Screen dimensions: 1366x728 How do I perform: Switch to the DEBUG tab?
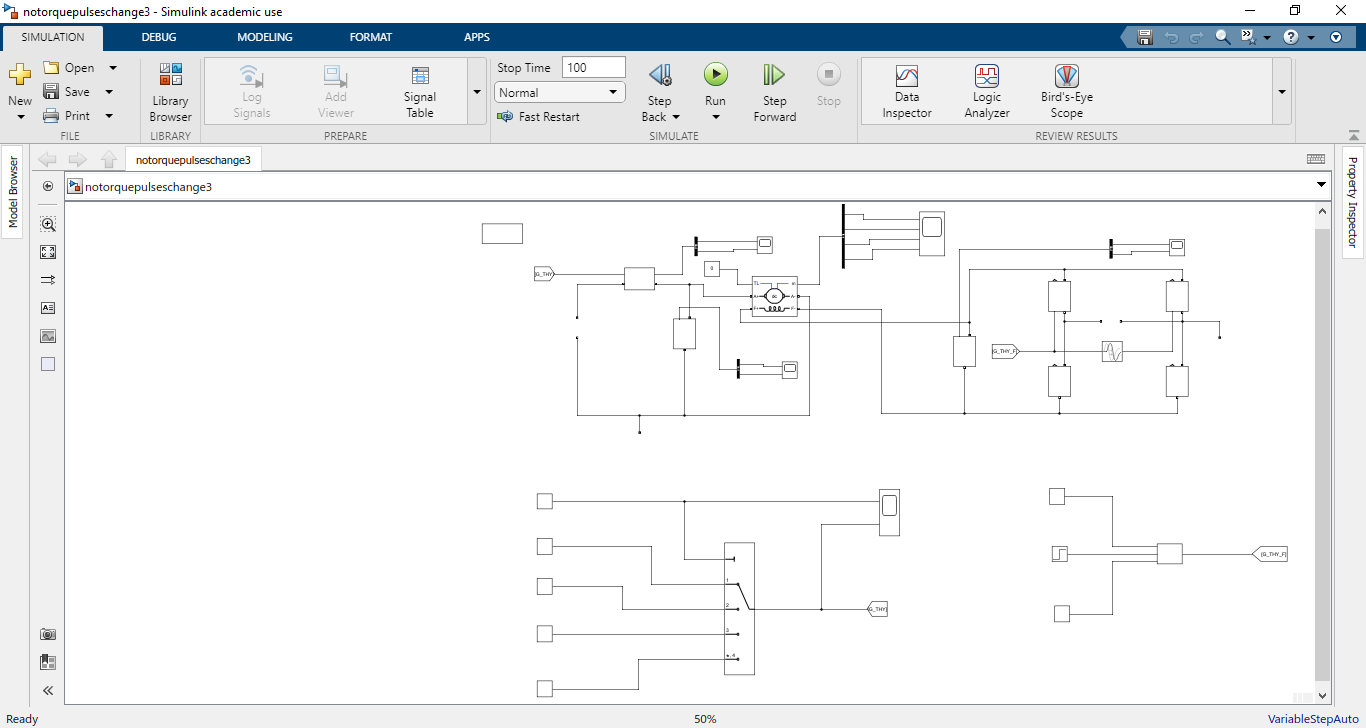point(159,37)
